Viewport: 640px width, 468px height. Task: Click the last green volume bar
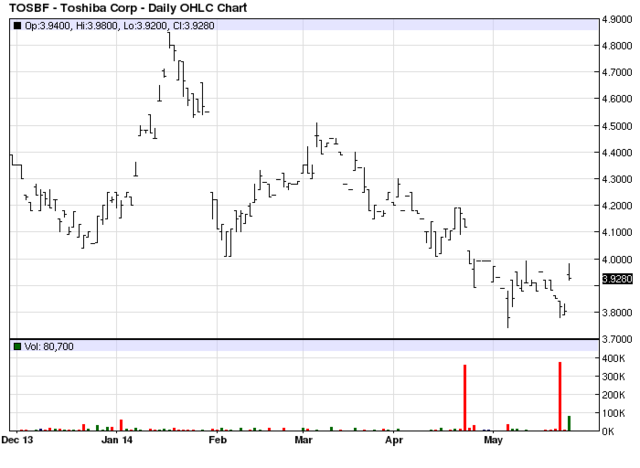tap(569, 424)
